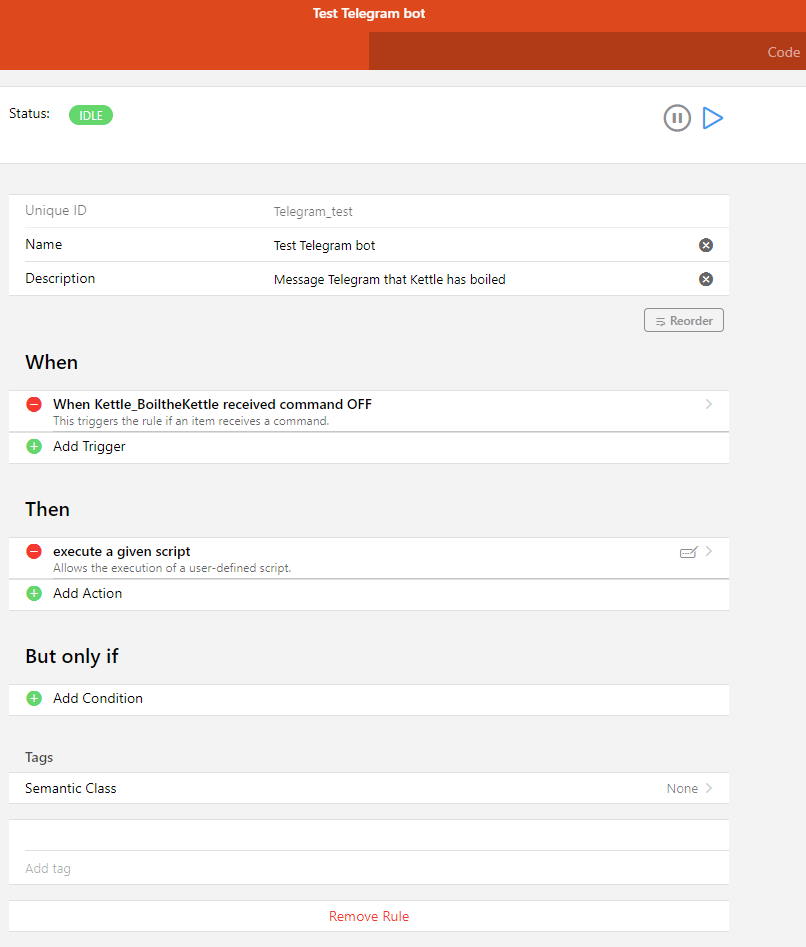Click the IDLE status badge
The image size is (806, 947).
91,115
